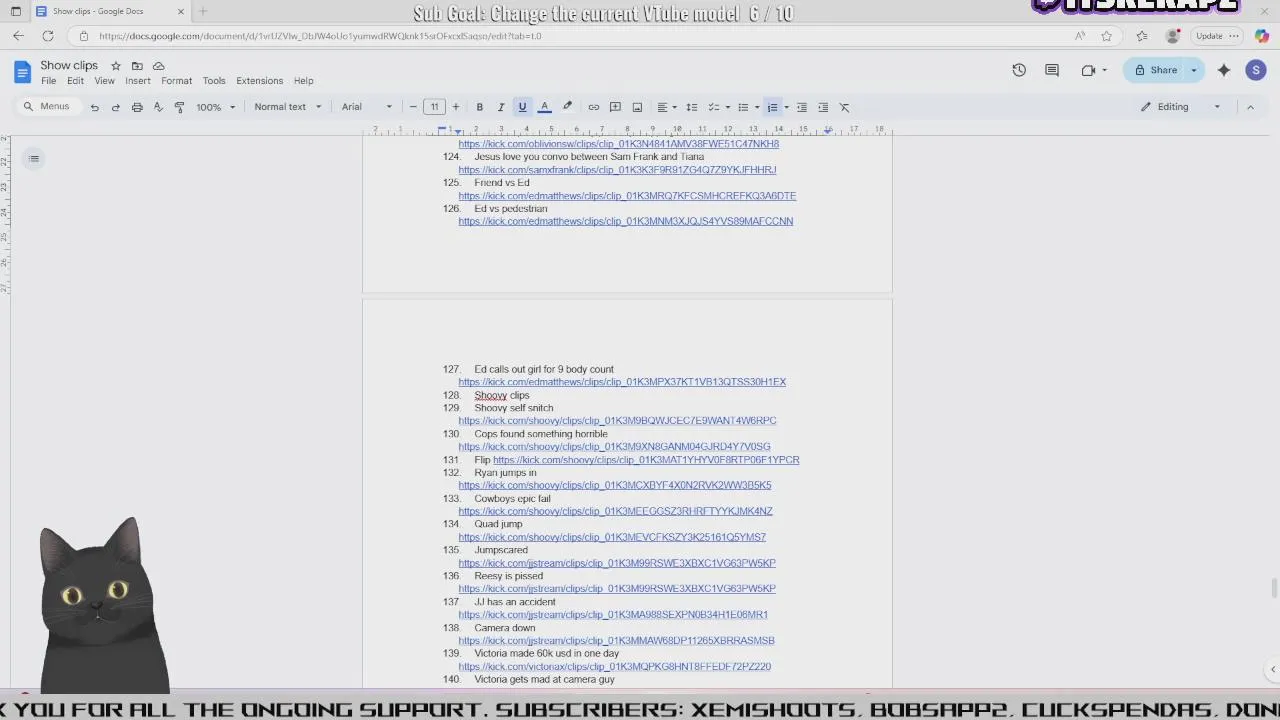The width and height of the screenshot is (1280, 720).
Task: Redo the last action
Action: [116, 107]
